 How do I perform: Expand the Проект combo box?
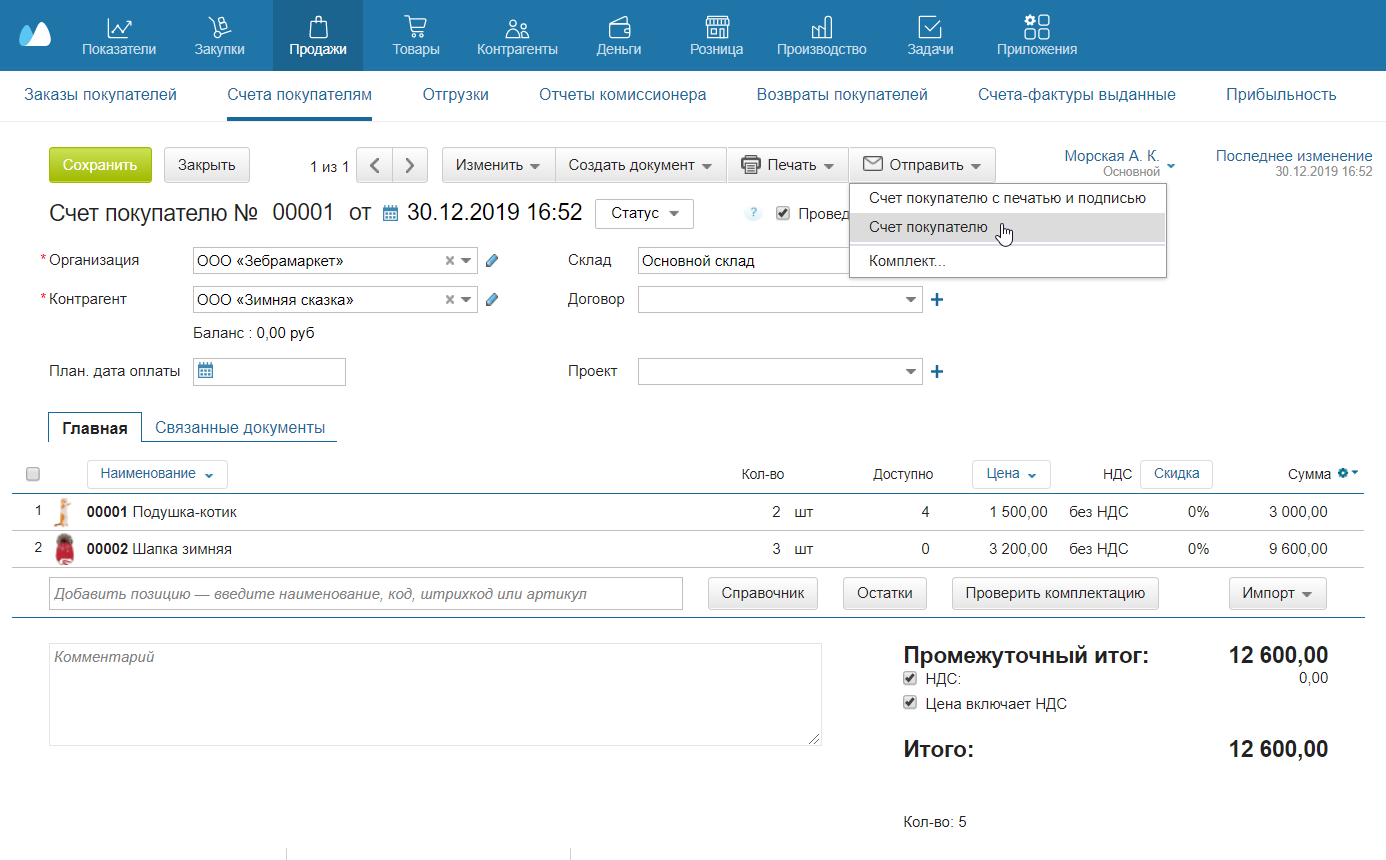pos(911,372)
